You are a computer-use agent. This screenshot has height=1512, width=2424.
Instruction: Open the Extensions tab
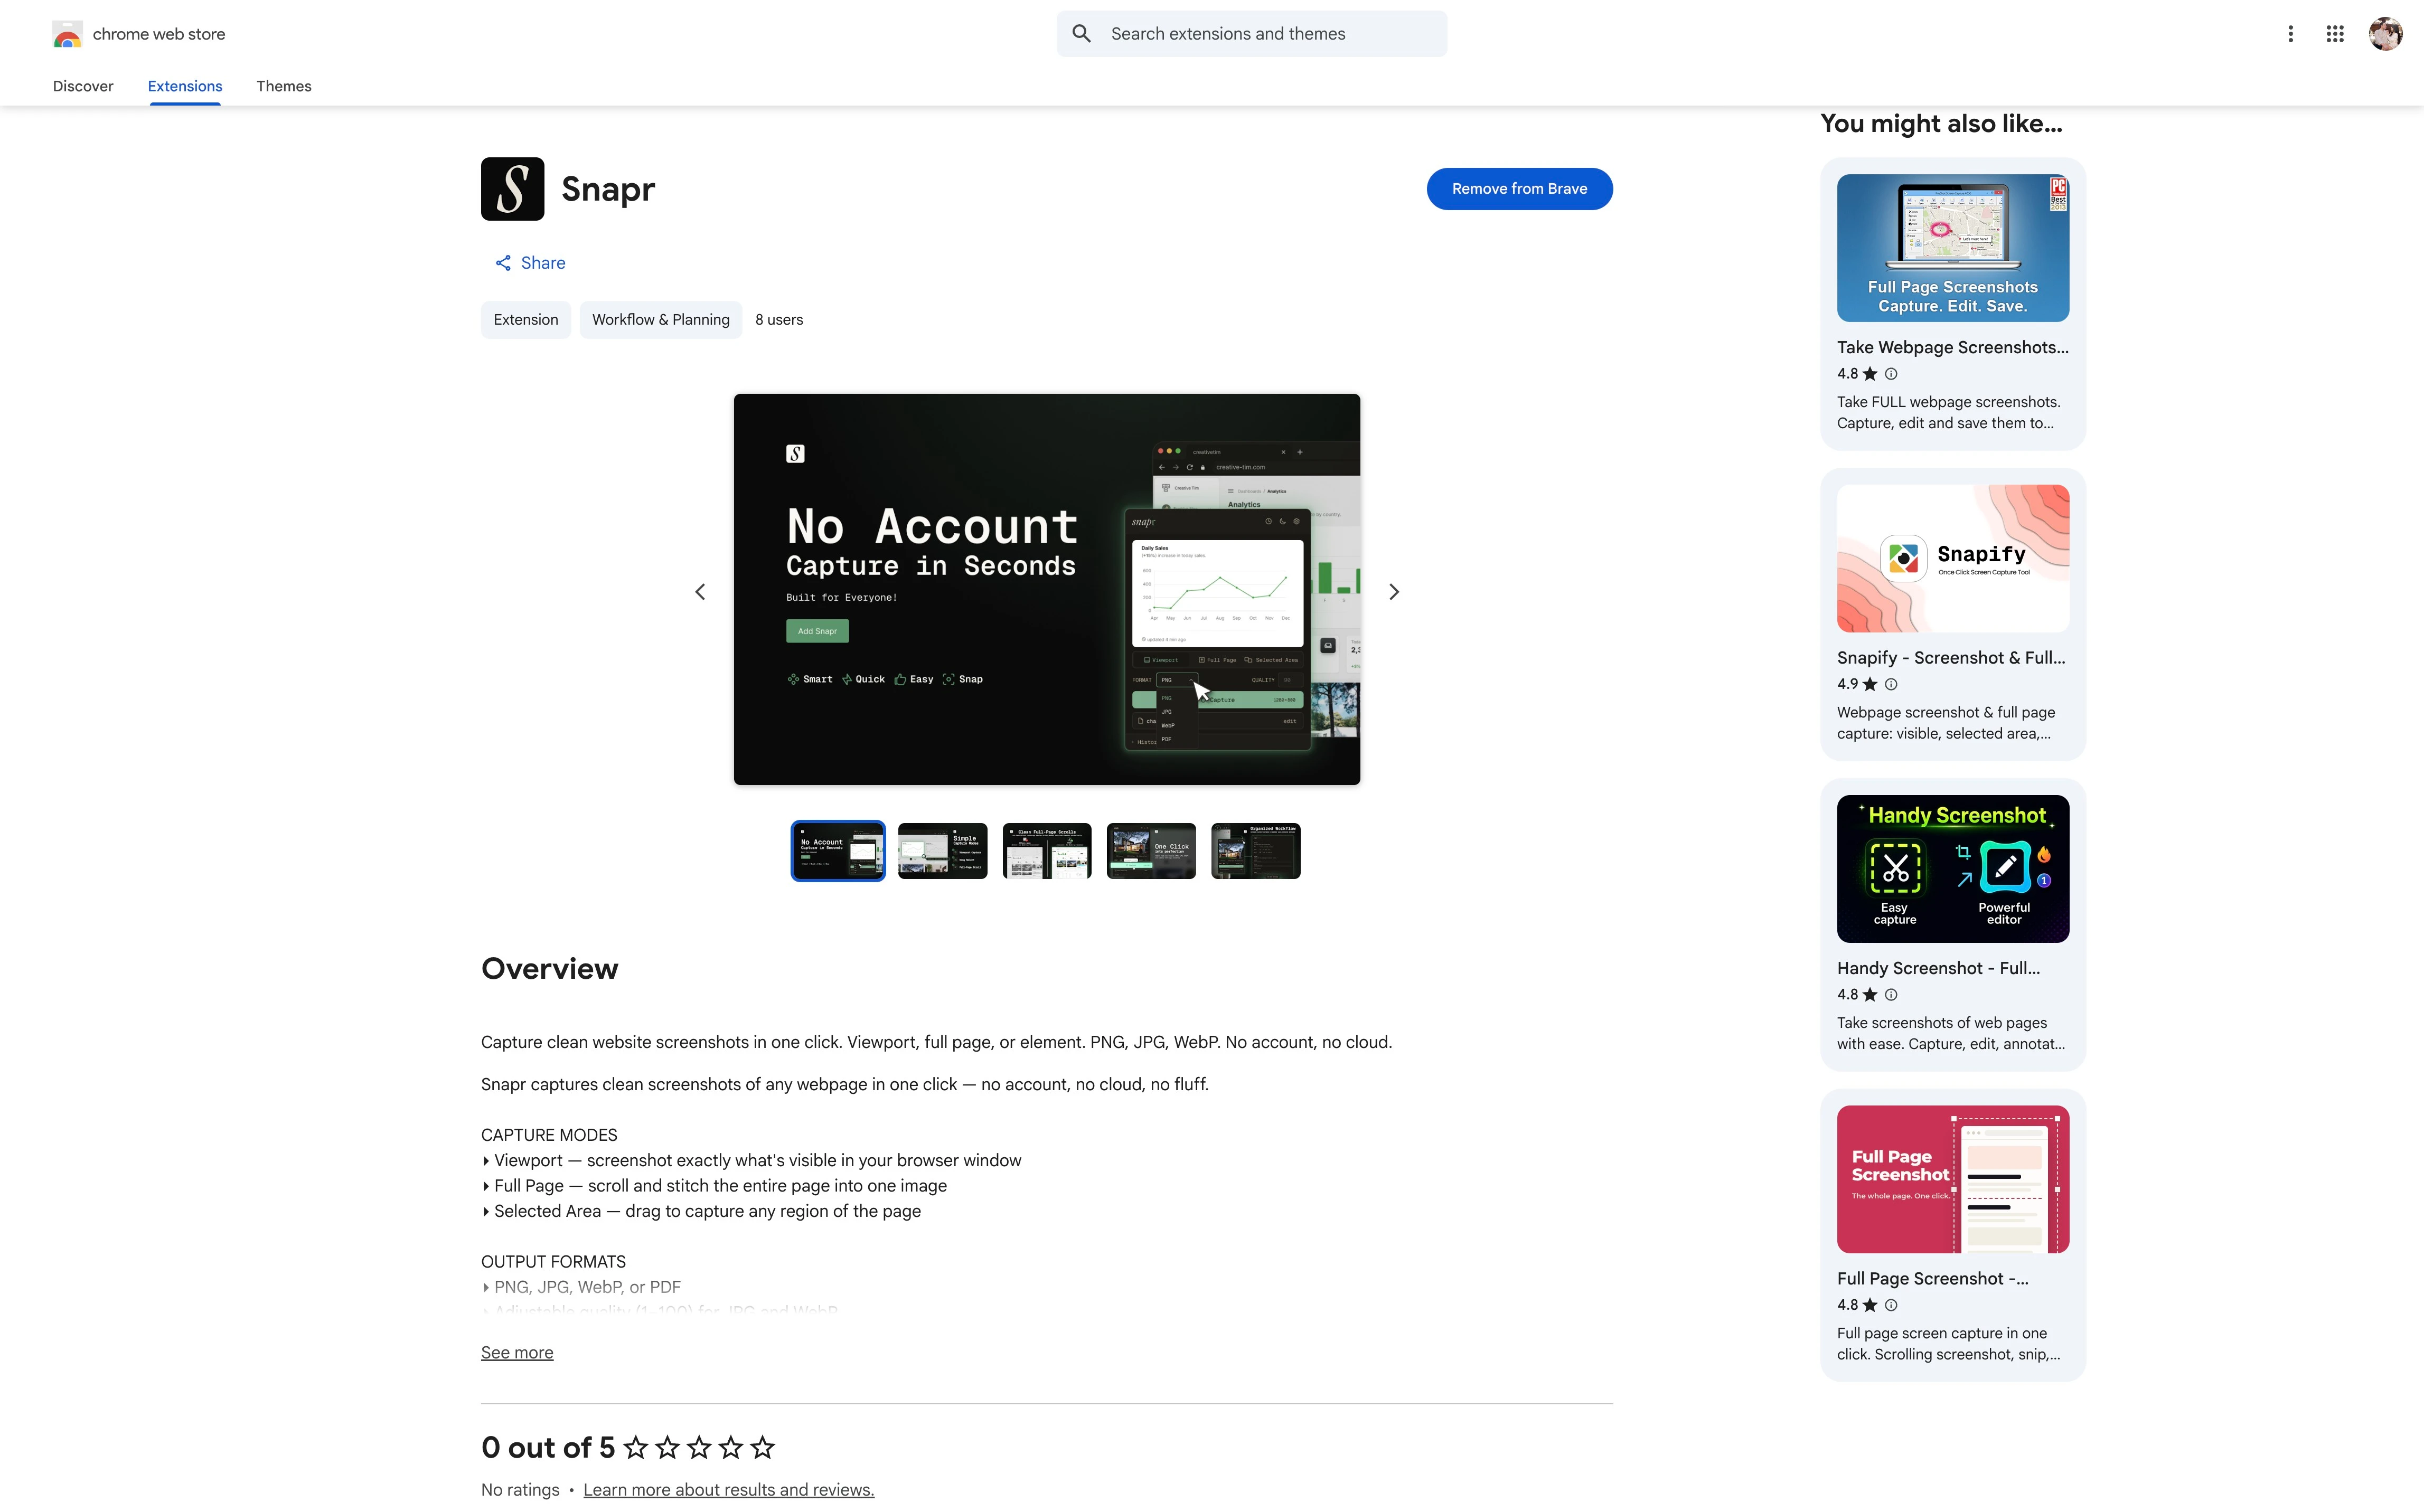click(x=185, y=86)
